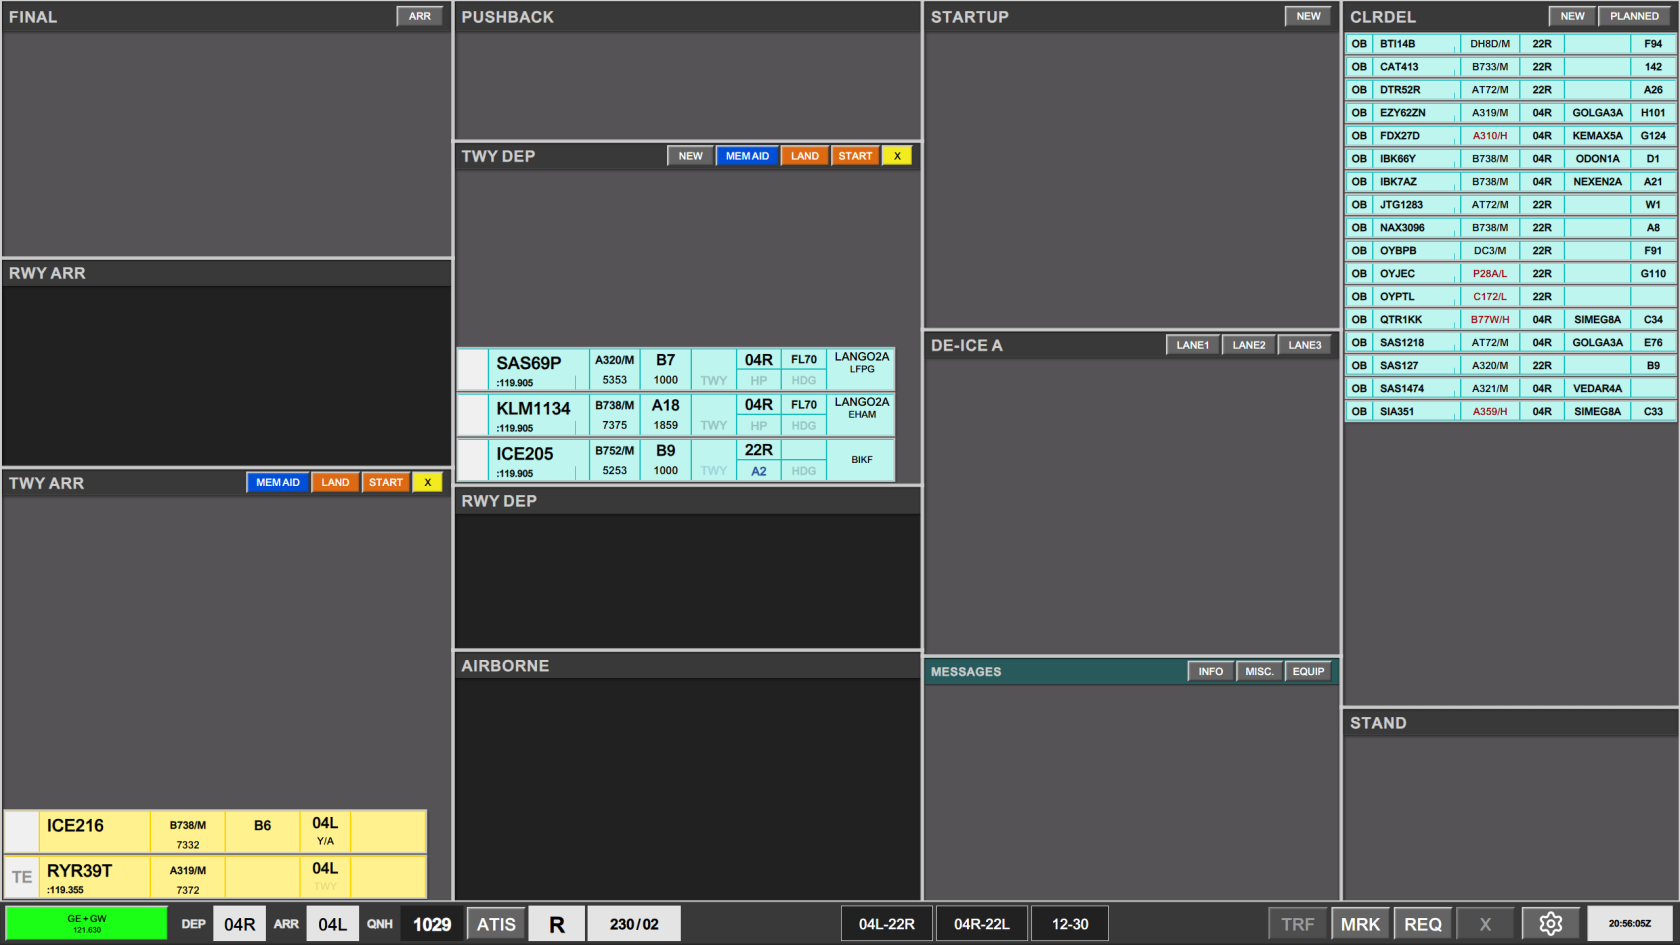Click NEW in TWY DEP header

pyautogui.click(x=690, y=156)
